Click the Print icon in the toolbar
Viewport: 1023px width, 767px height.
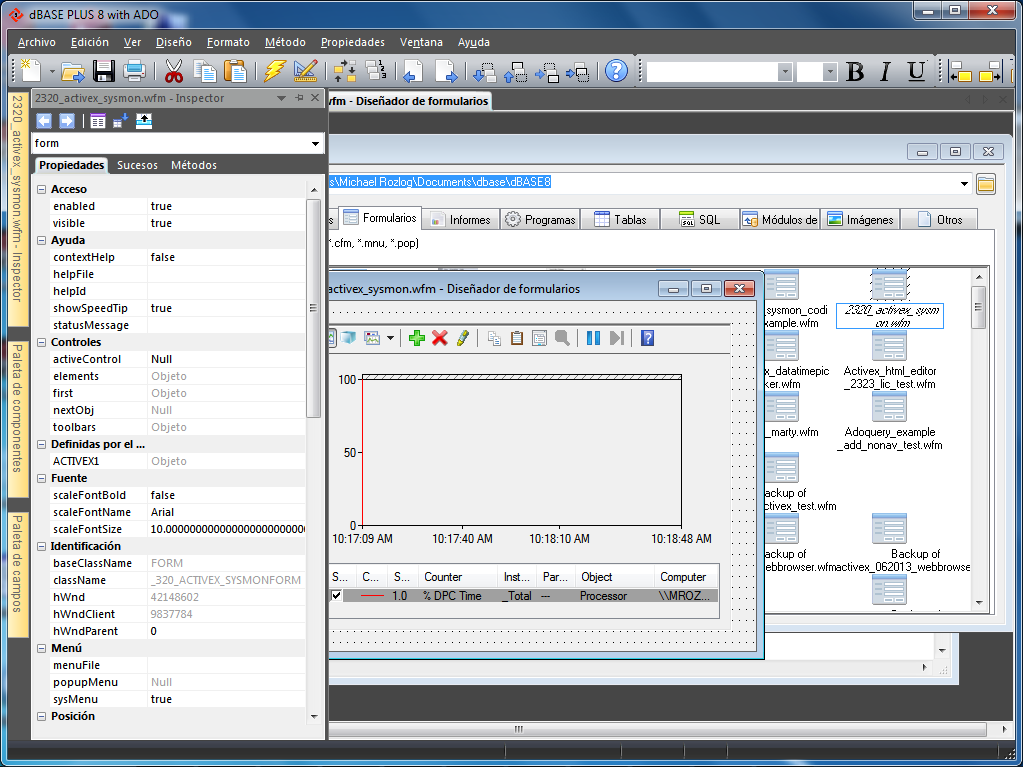(134, 70)
